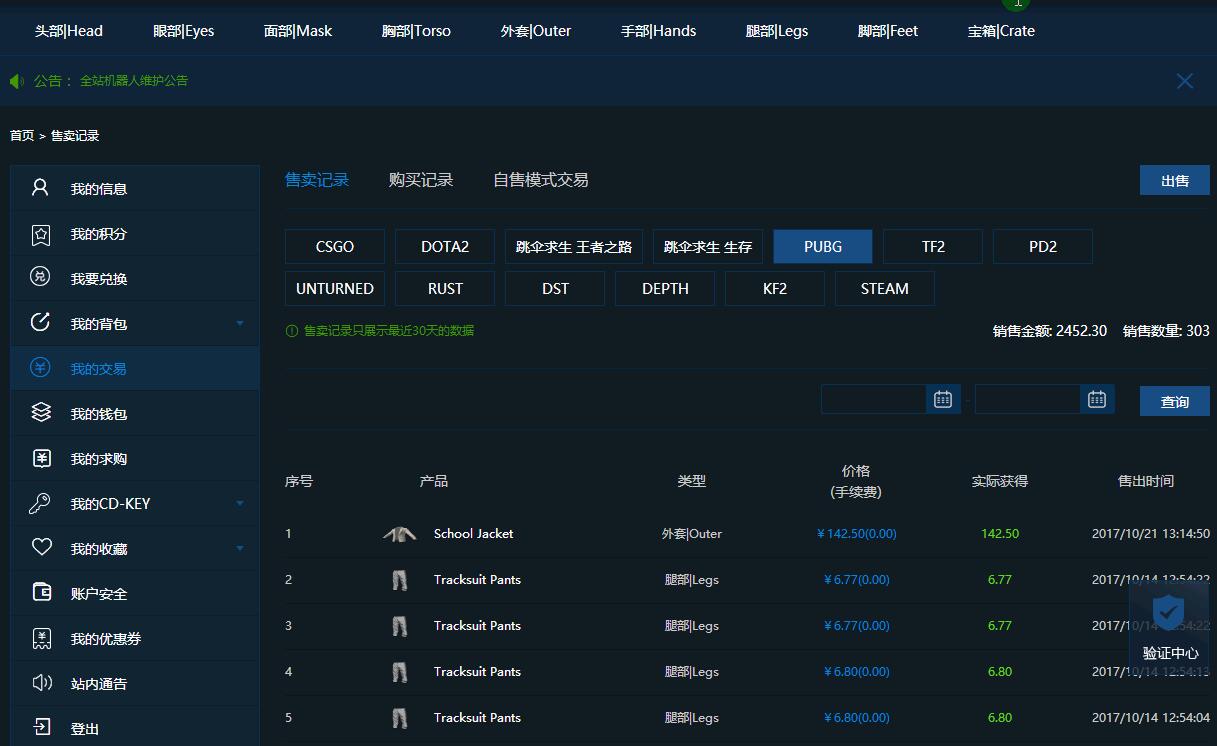The image size is (1217, 746).
Task: Filter records by CSGO
Action: (335, 247)
